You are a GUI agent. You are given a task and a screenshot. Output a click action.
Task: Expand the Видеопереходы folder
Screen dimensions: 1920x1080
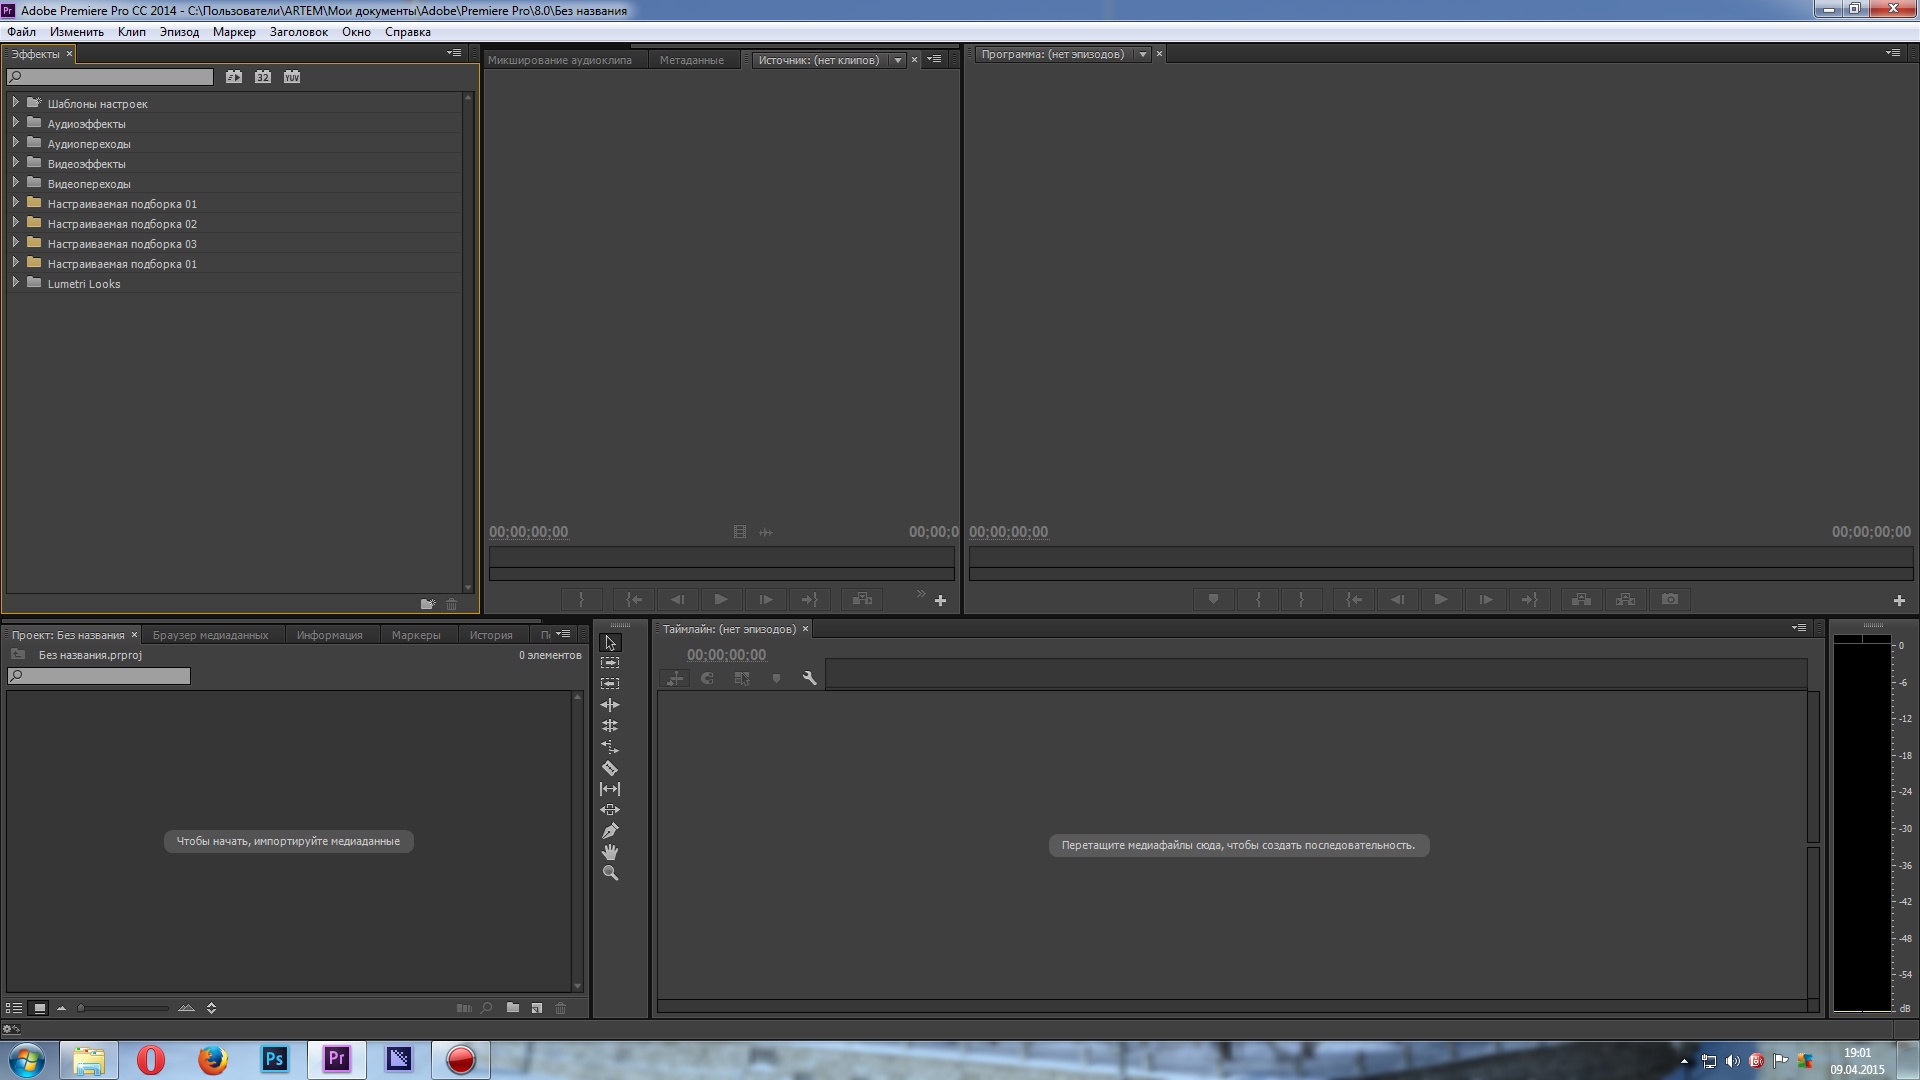pos(15,182)
